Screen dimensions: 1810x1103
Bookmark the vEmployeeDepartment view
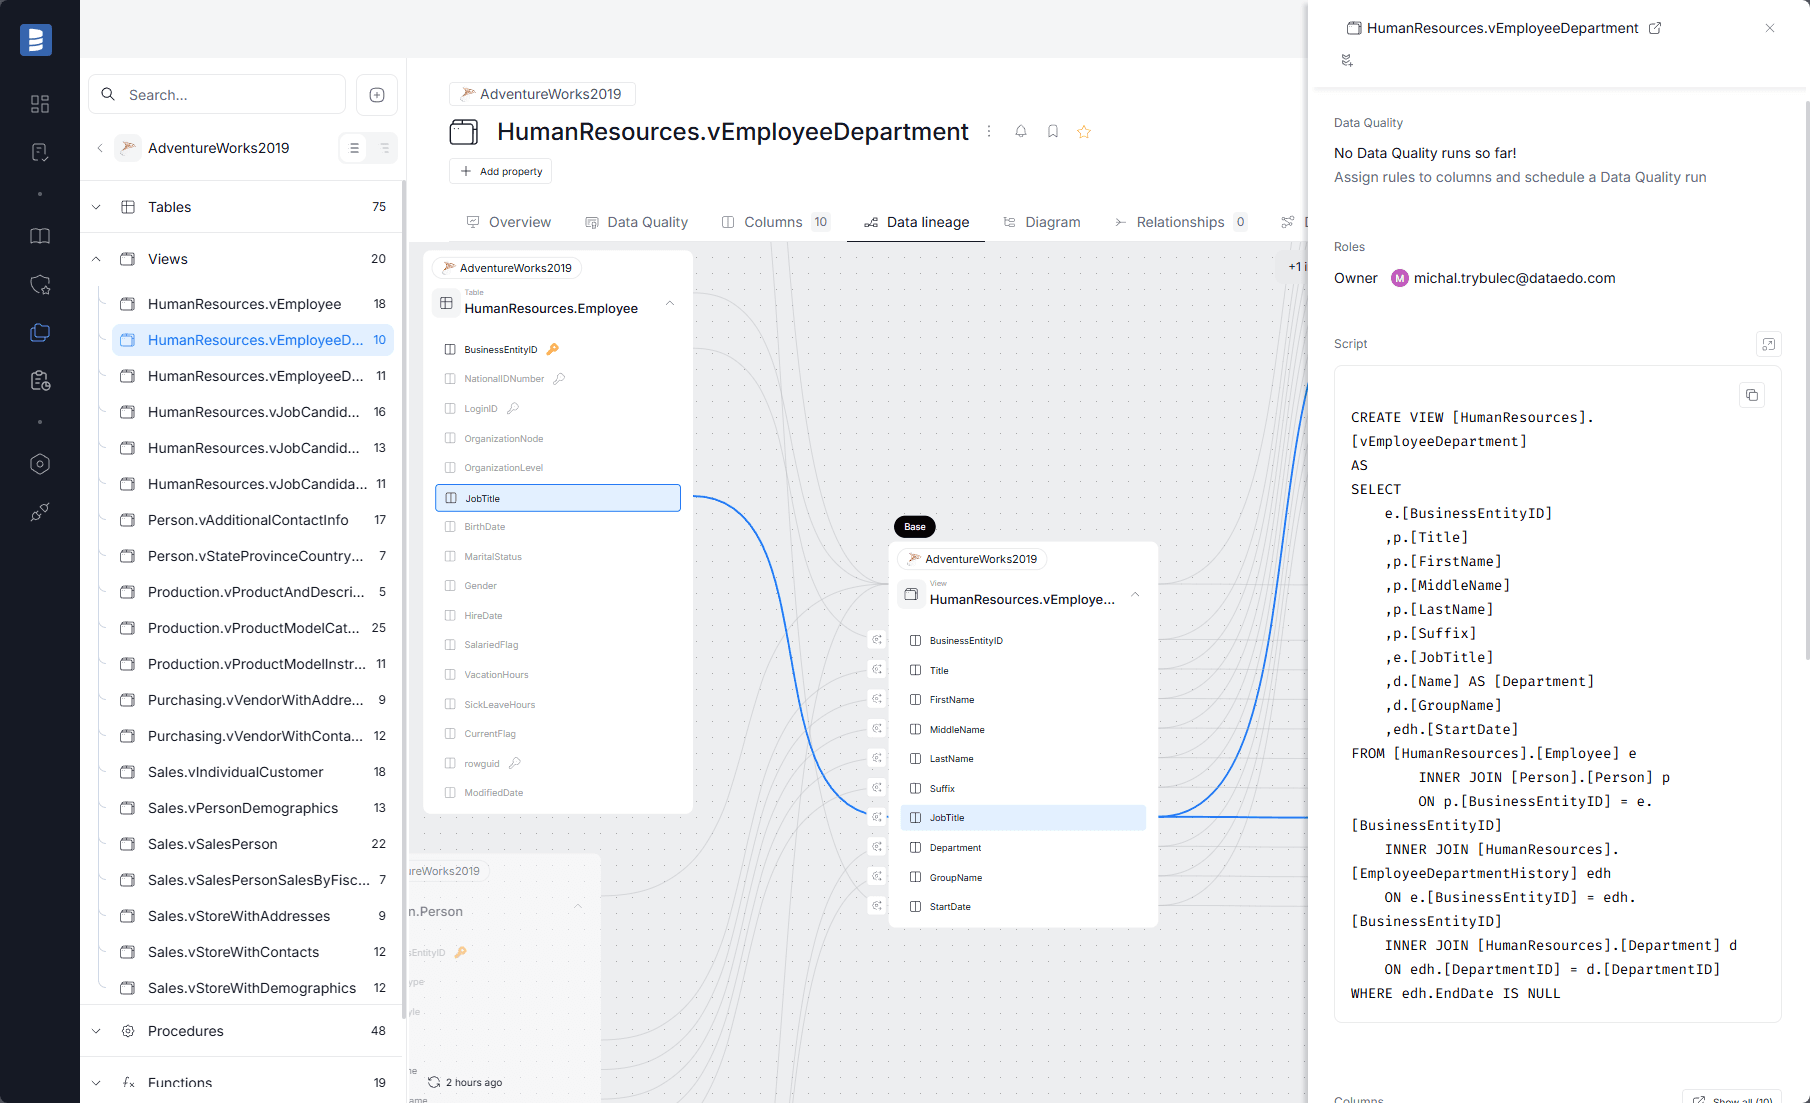(1053, 131)
